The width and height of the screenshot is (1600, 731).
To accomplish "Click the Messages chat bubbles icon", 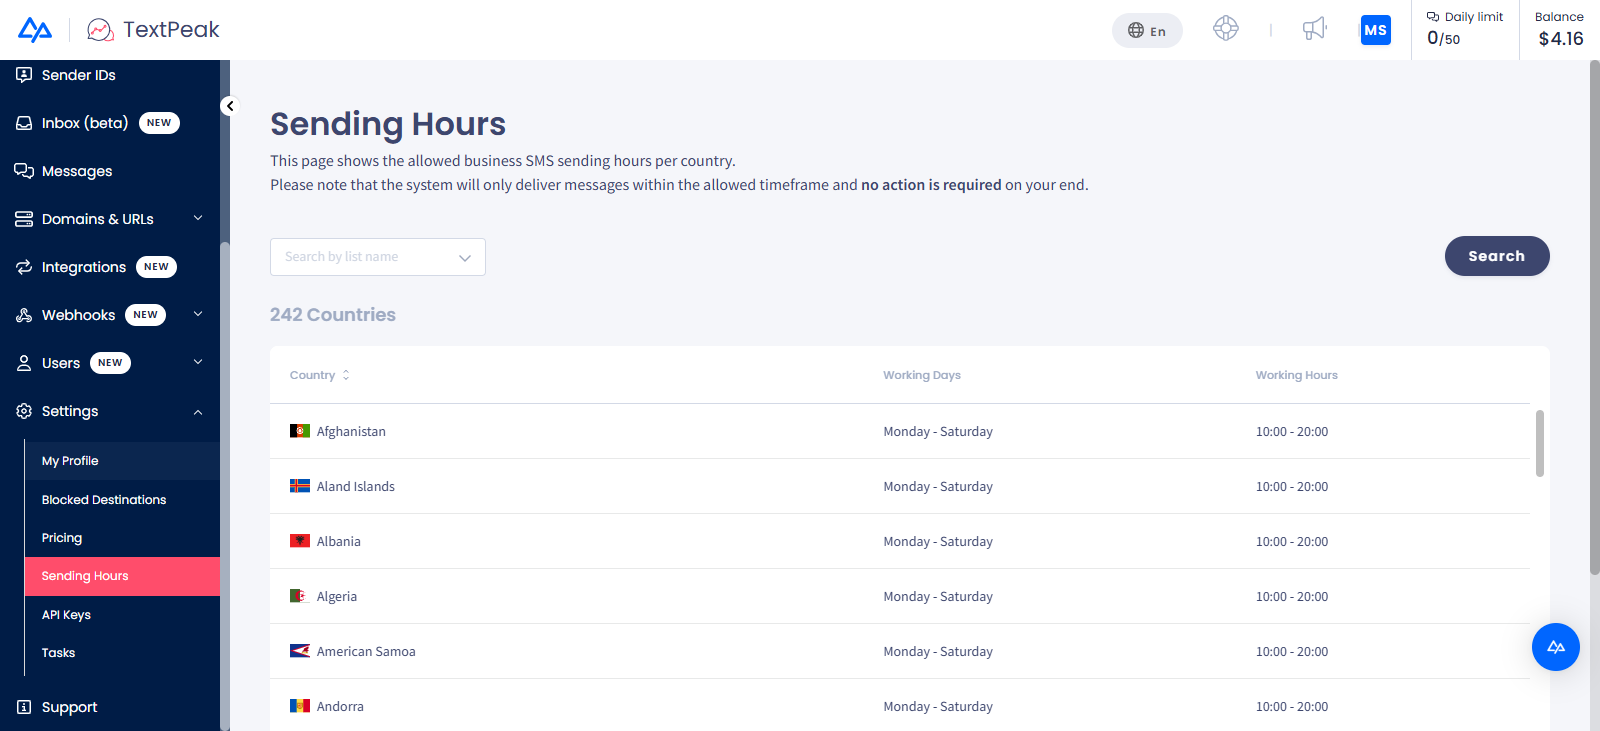I will click(x=24, y=171).
